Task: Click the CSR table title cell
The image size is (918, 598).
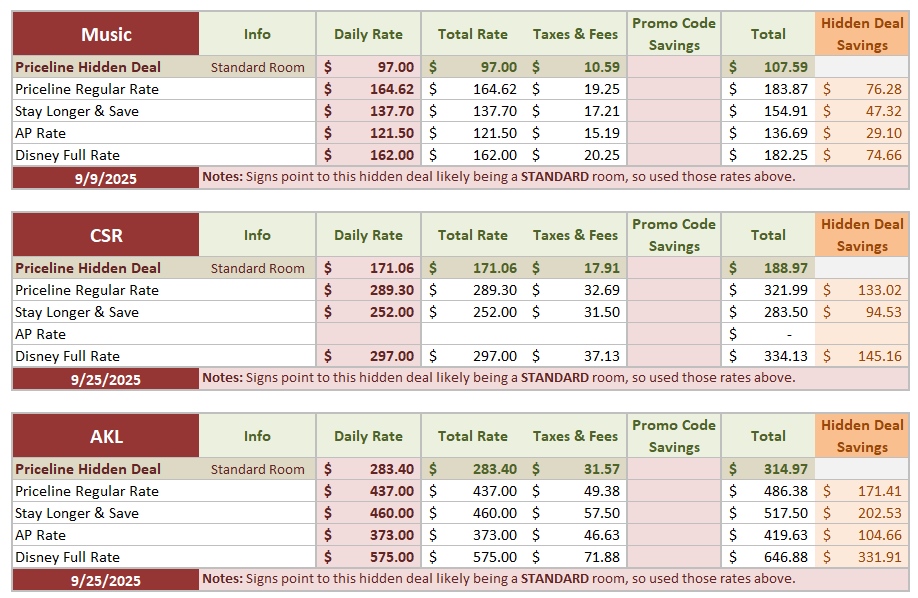Action: pyautogui.click(x=106, y=235)
